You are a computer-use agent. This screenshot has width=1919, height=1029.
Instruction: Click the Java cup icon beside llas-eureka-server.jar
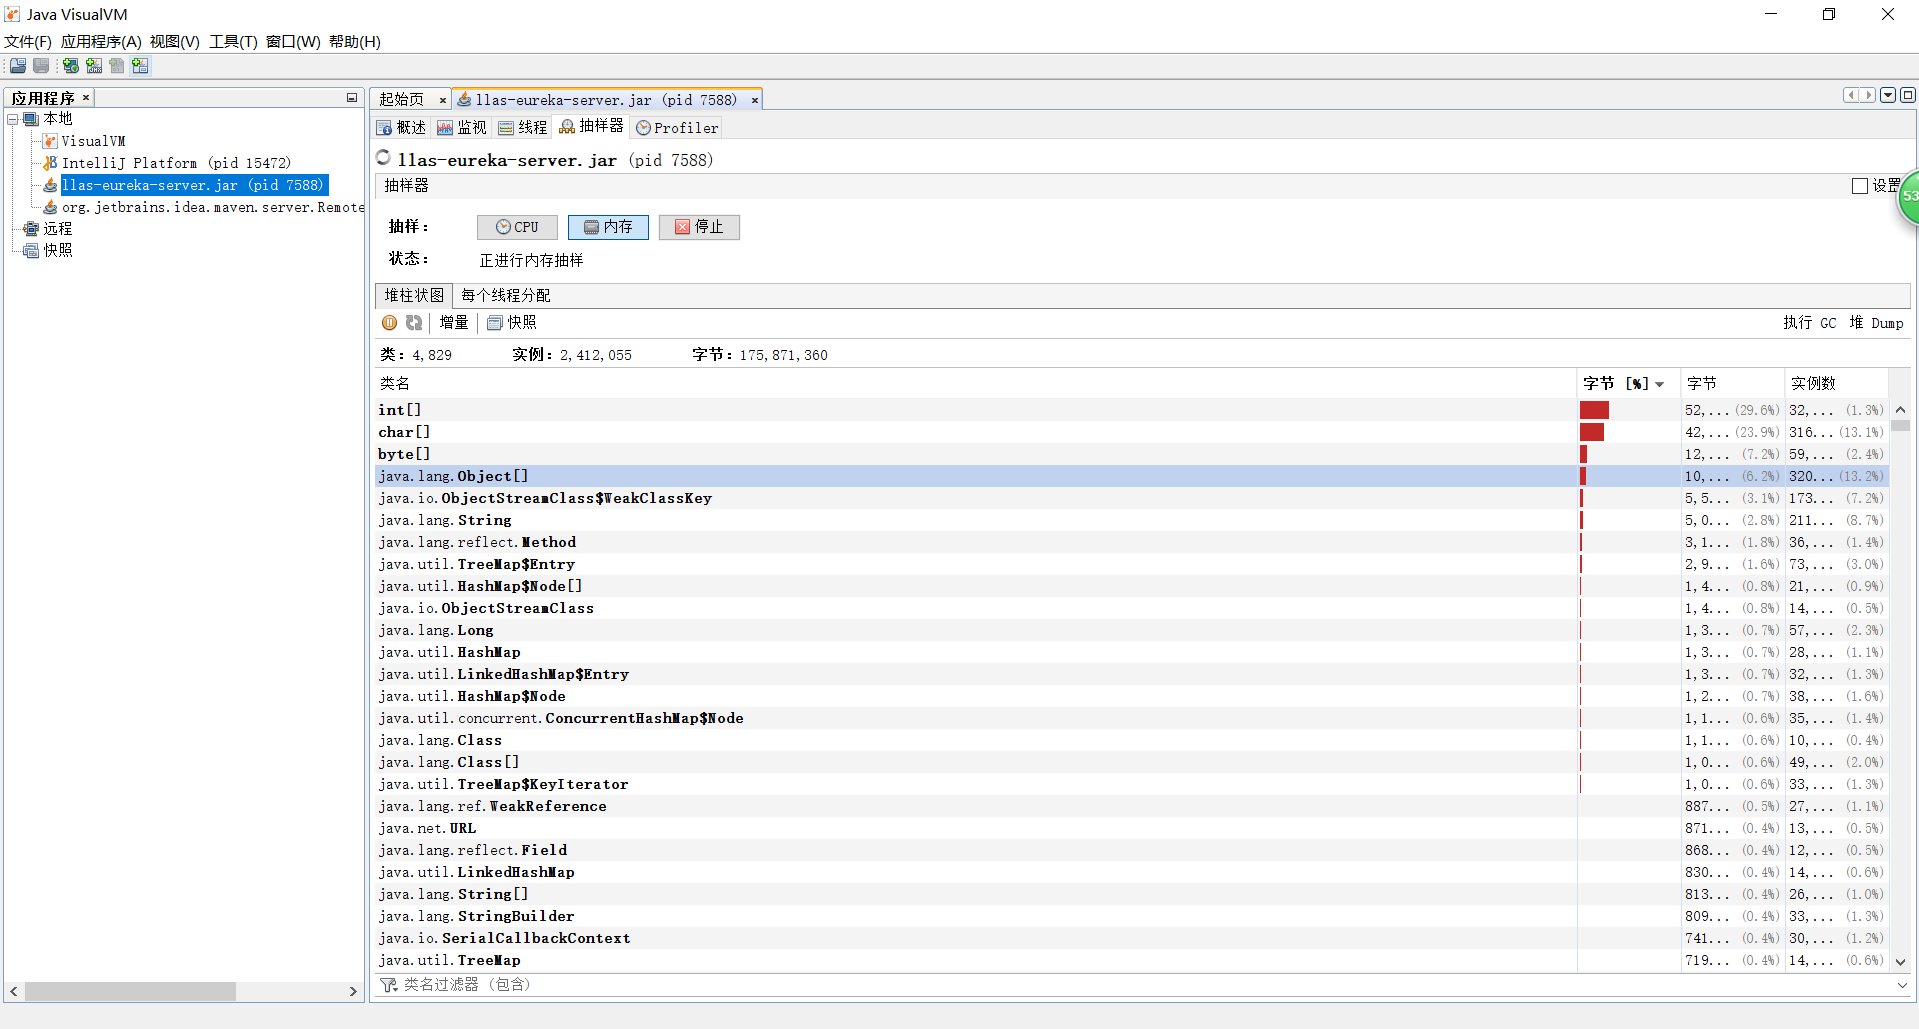click(x=50, y=185)
